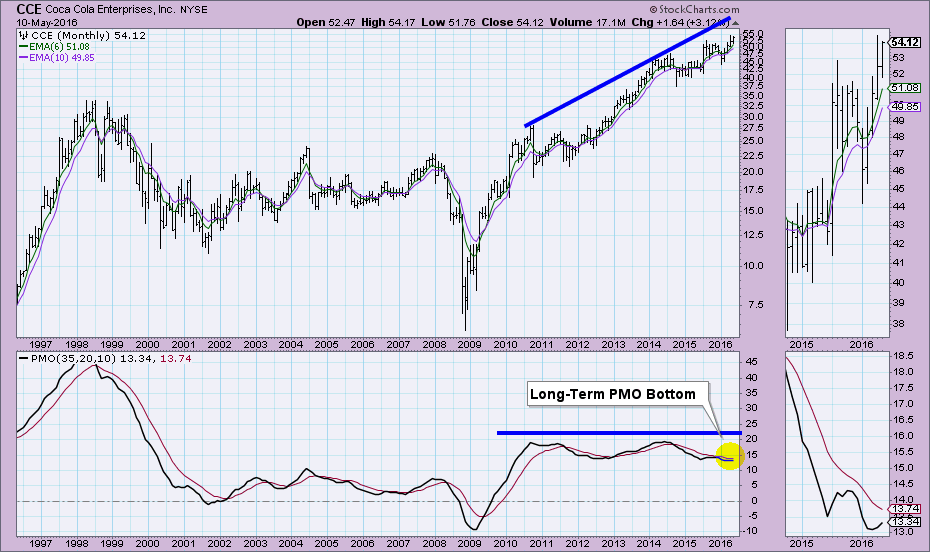Click the Close 54.12 value in the header

pyautogui.click(x=512, y=22)
